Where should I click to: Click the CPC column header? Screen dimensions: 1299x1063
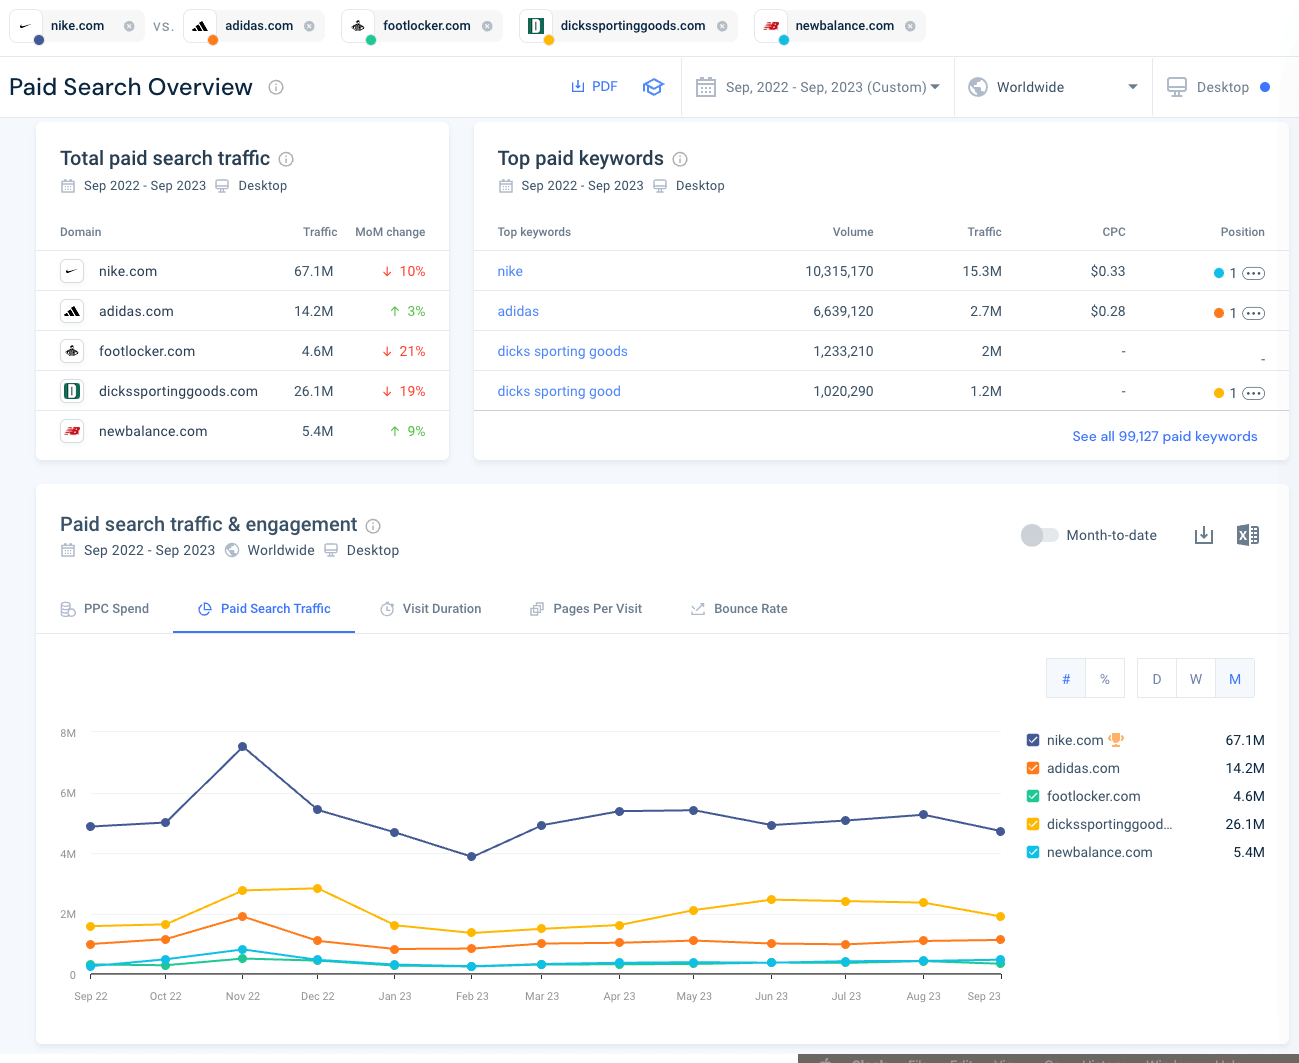click(1114, 232)
